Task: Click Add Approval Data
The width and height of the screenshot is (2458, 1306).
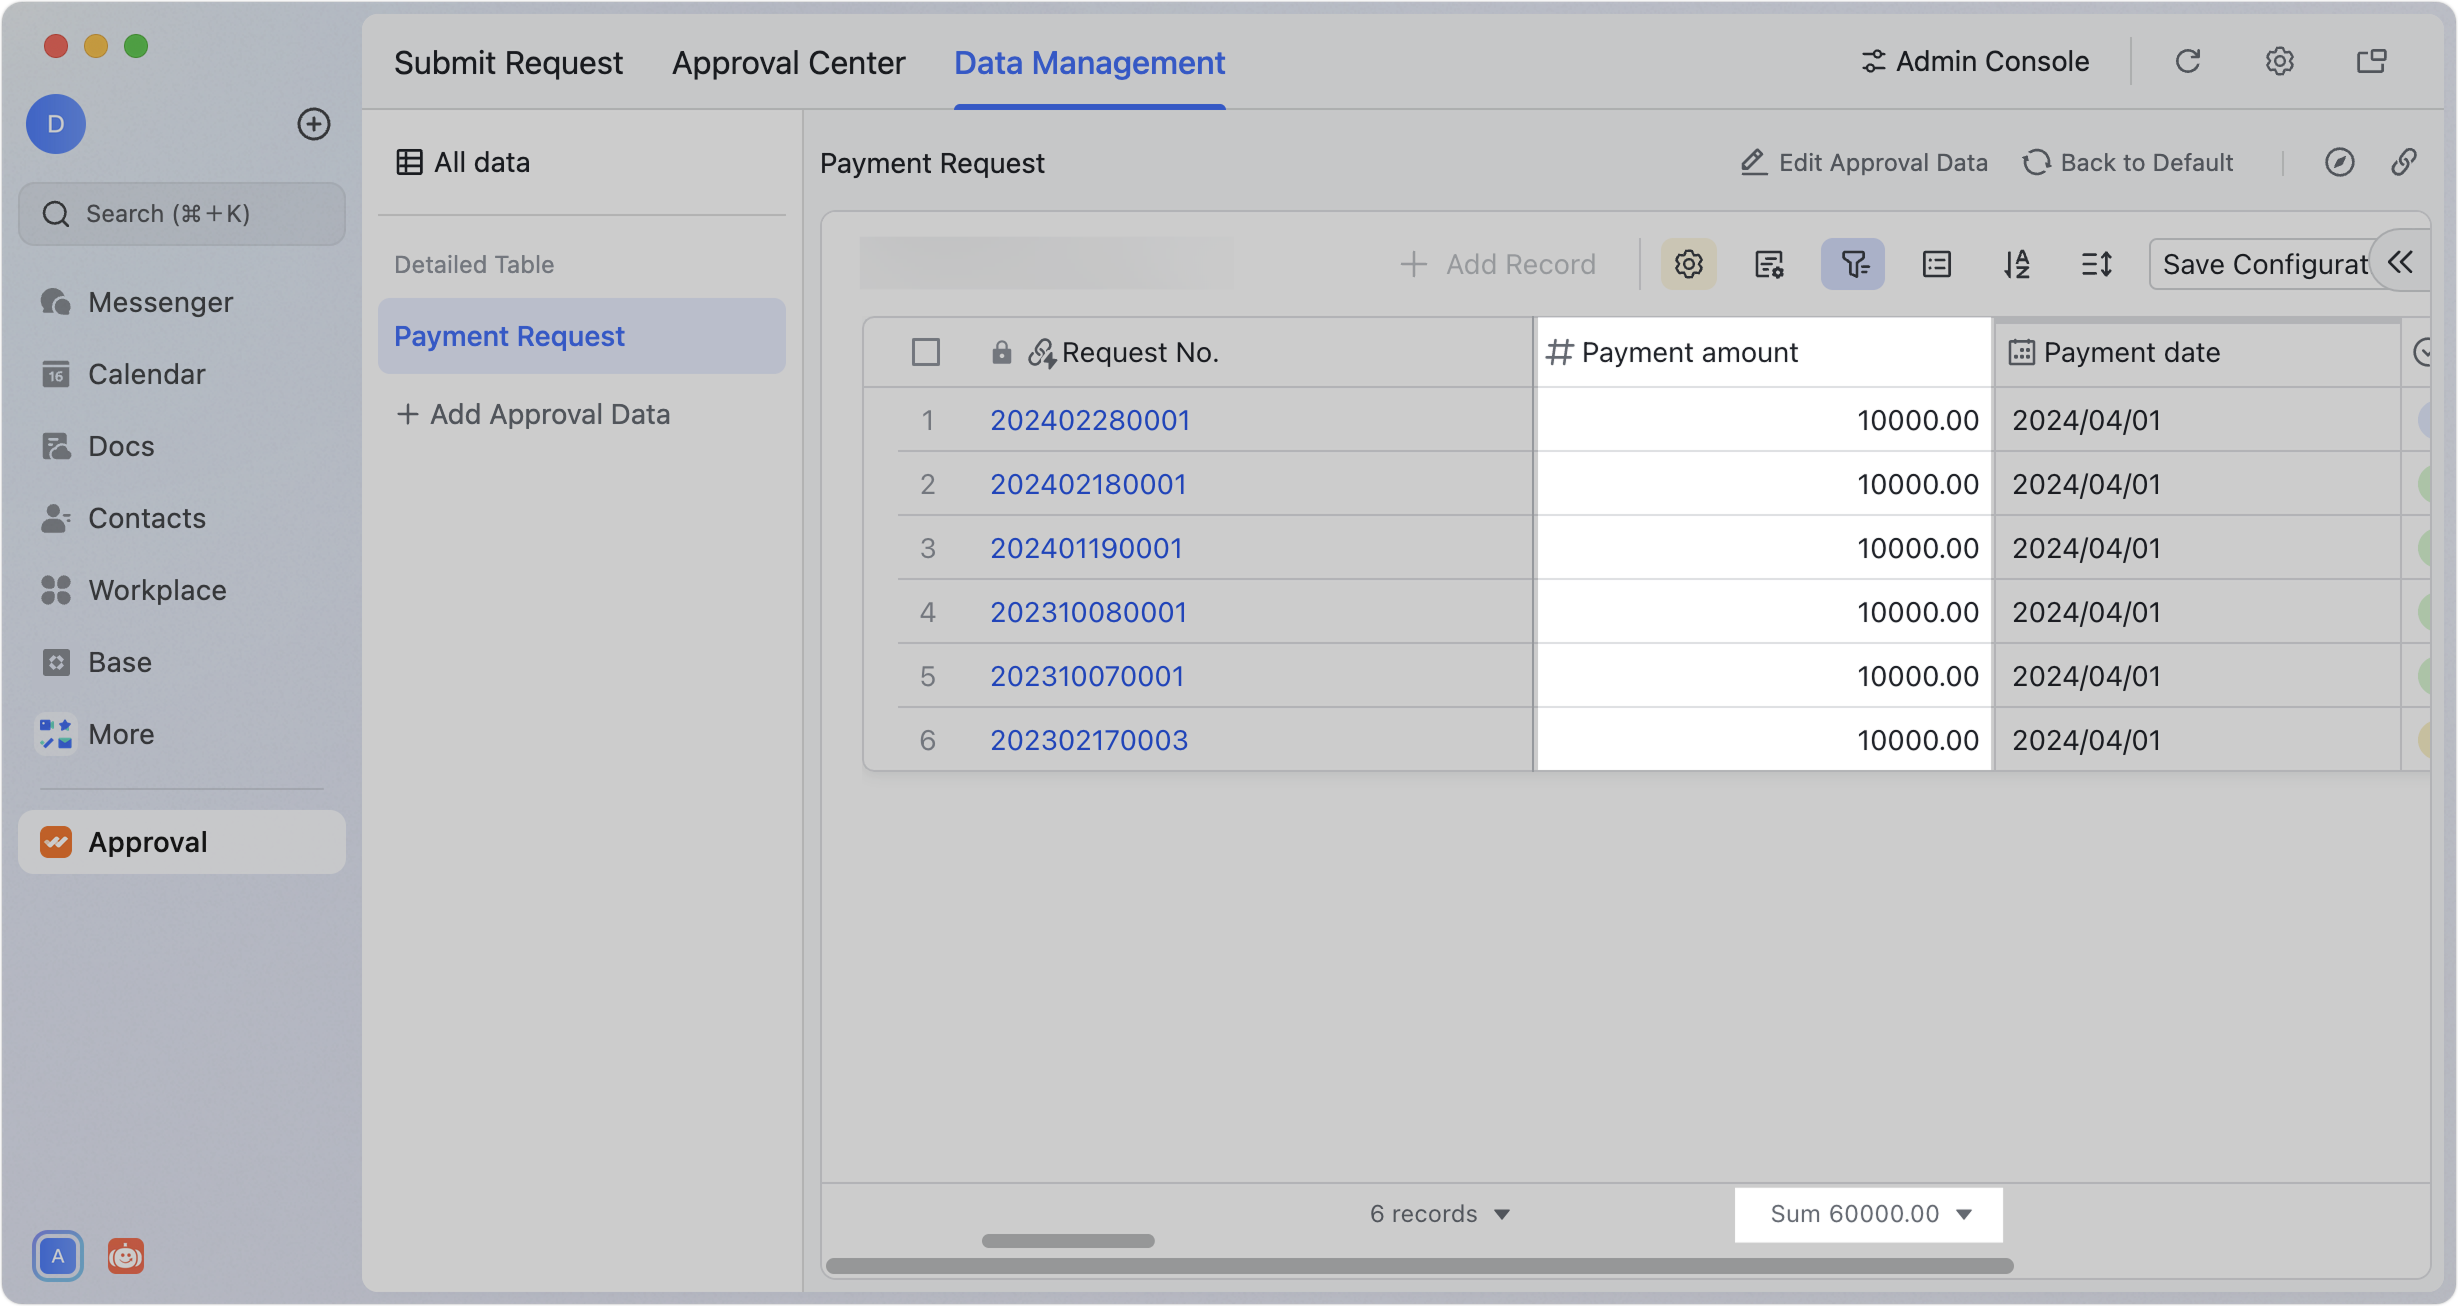Action: coord(533,414)
